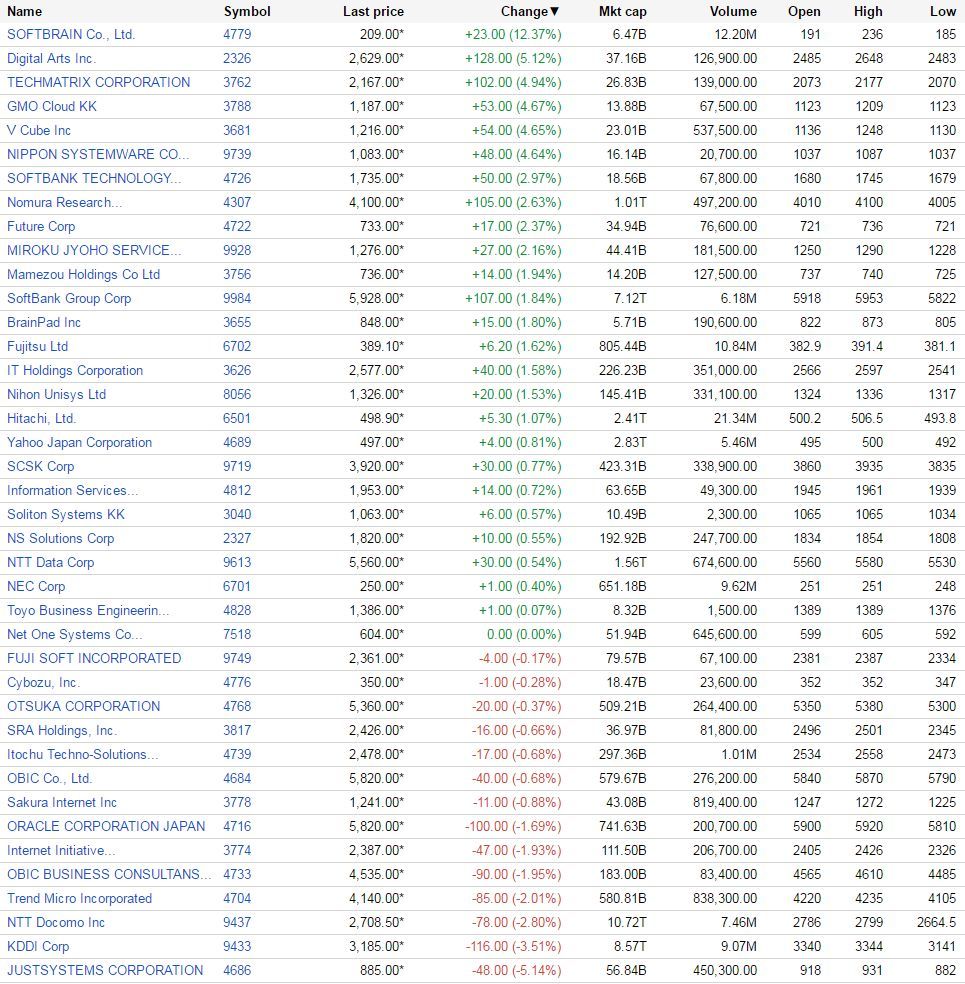Screen dimensions: 965x984
Task: Open Toyo Business Engineerin... link
Action: (x=88, y=611)
